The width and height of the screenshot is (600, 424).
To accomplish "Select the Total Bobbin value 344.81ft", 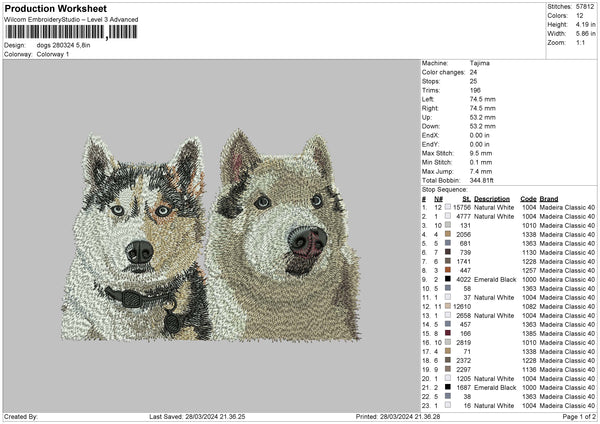I will click(482, 180).
